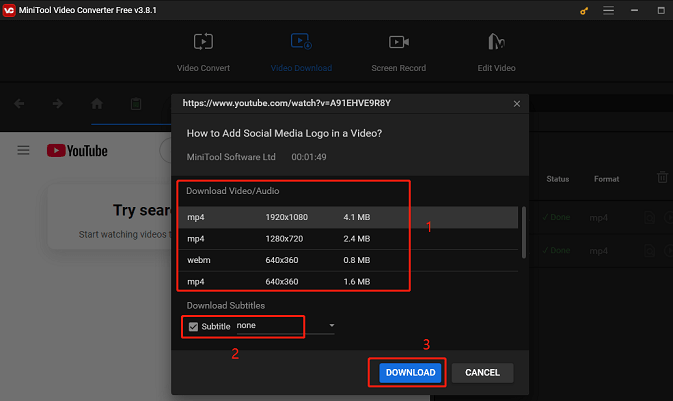The height and width of the screenshot is (401, 673).
Task: Click the video URL text in dialog header
Action: pos(287,103)
